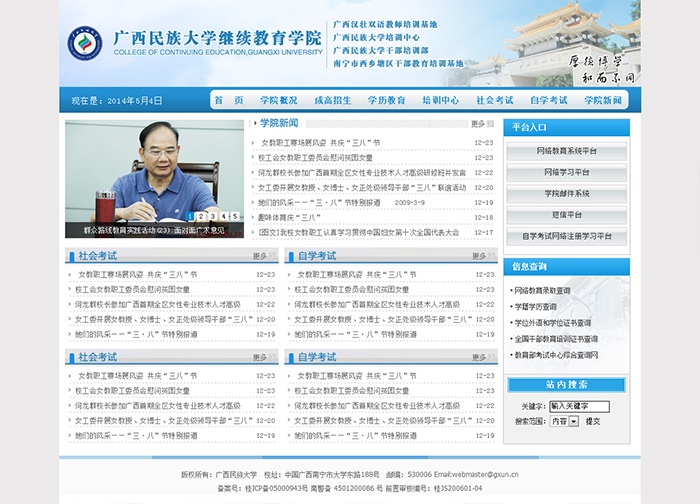
Task: Expand the 搜索范围 内容 dropdown
Action: coord(565,421)
